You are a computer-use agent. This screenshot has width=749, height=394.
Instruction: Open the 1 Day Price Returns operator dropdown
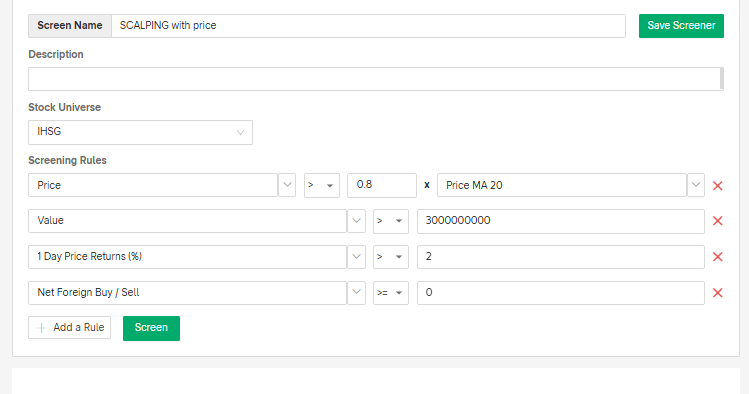click(x=391, y=257)
